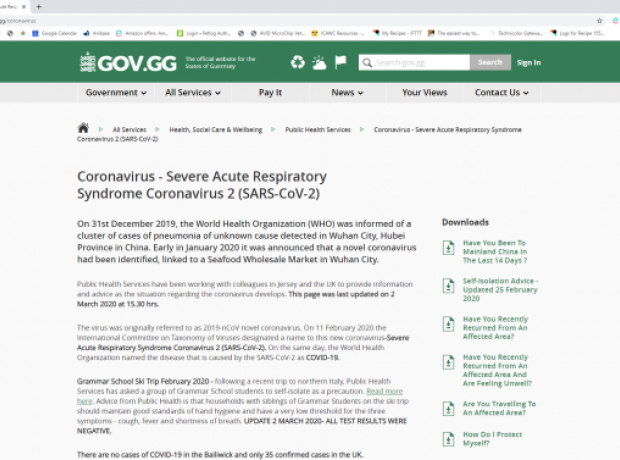
Task: Open 'Are You Travelling To An Affected Area?' link
Action: click(499, 408)
